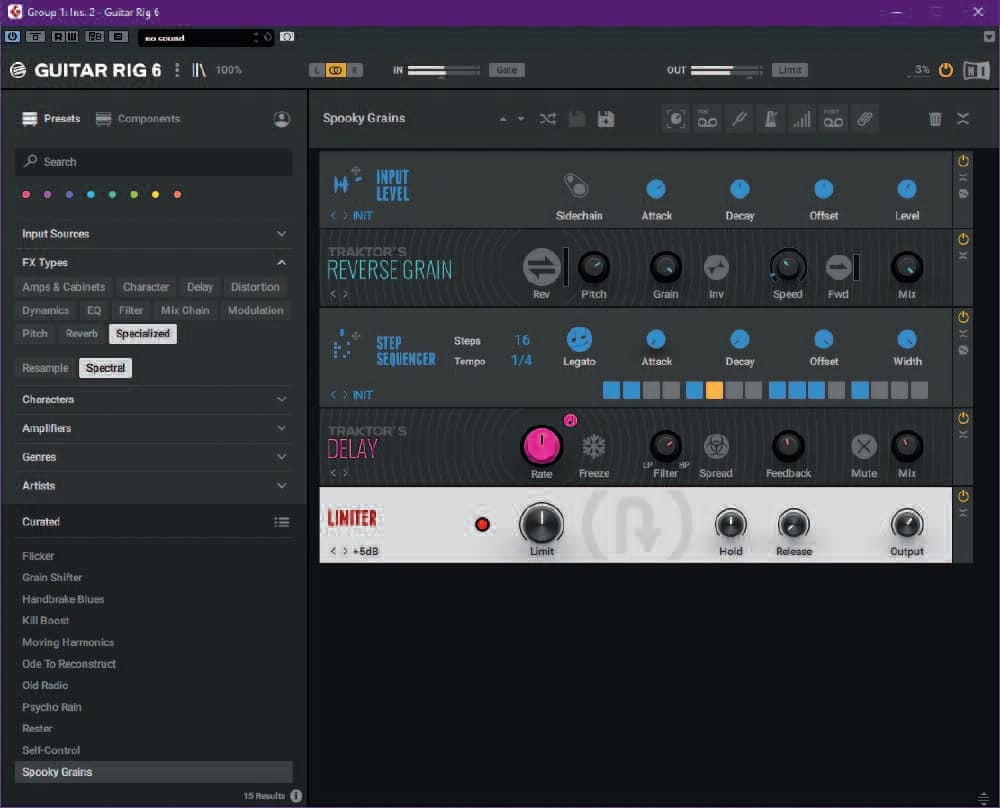
Task: Shuffle presets with the random icon
Action: 547,119
